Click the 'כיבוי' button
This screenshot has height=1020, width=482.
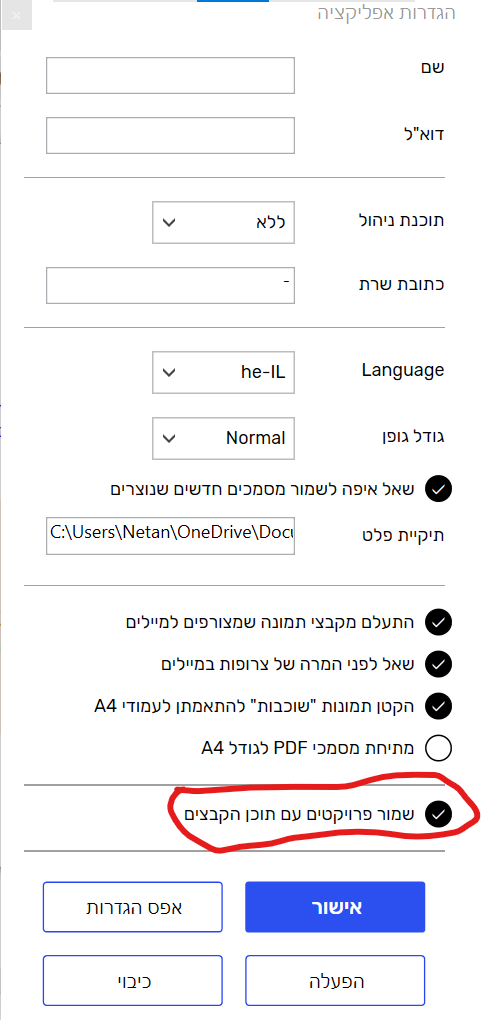[x=133, y=981]
